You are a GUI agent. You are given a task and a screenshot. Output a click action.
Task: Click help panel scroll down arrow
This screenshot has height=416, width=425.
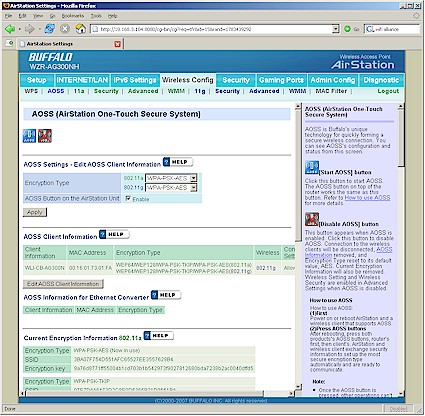pos(401,393)
